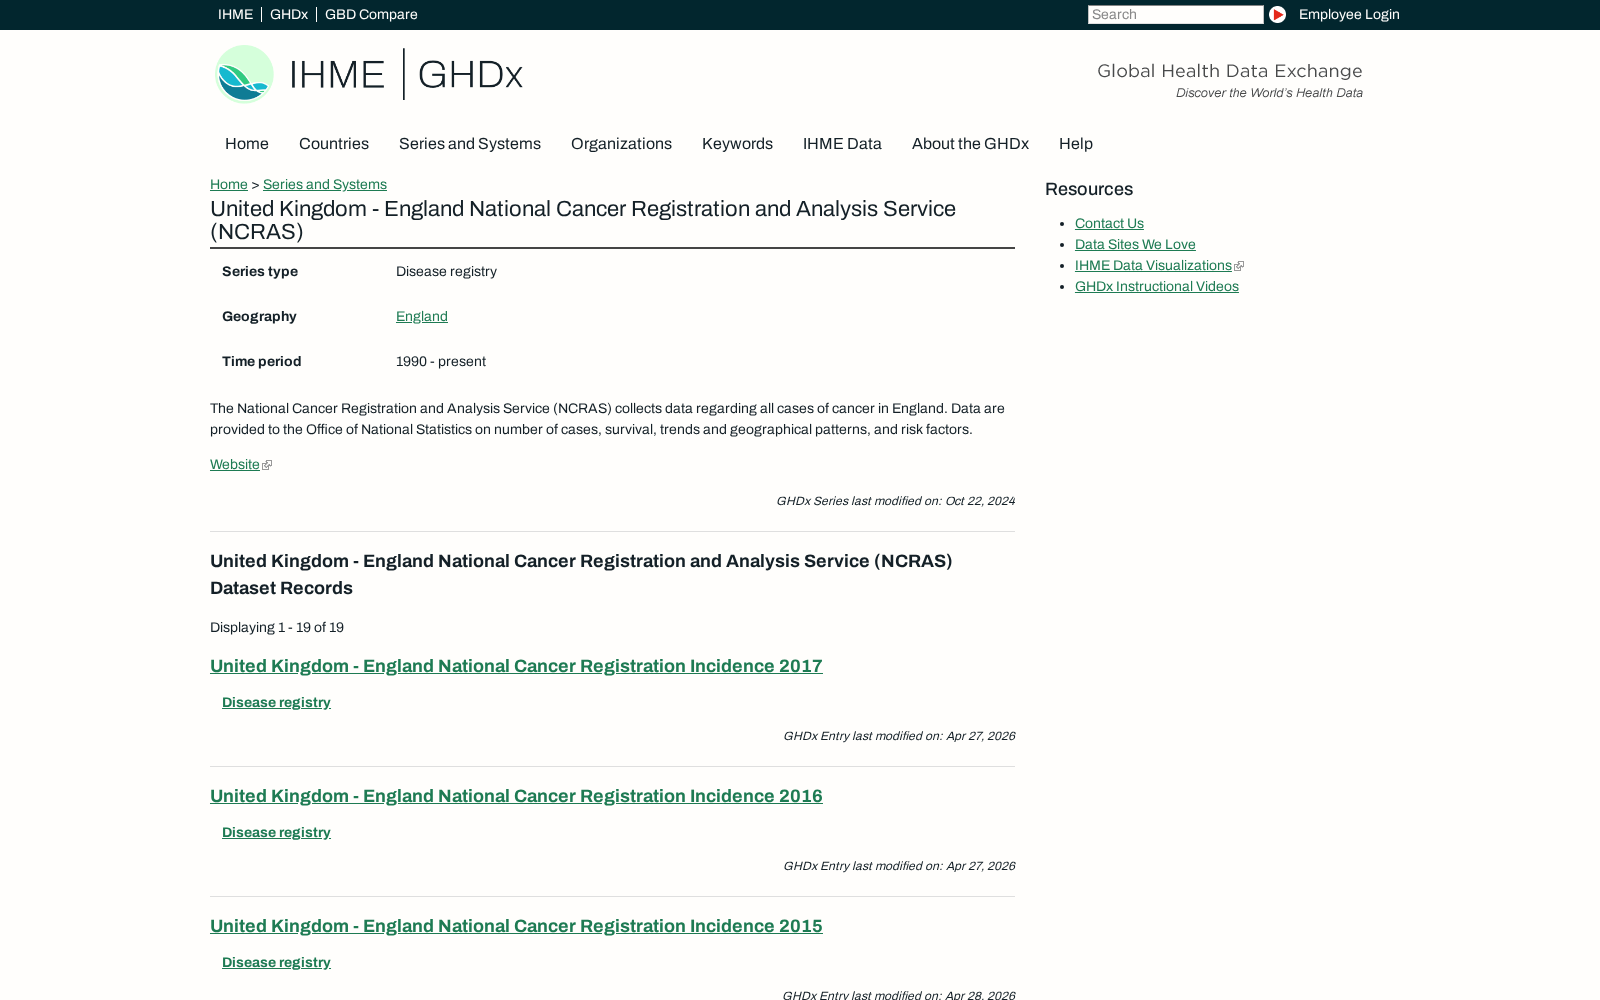Screen dimensions: 1600x1000
Task: Open GHDx link in top bar
Action: click(289, 14)
